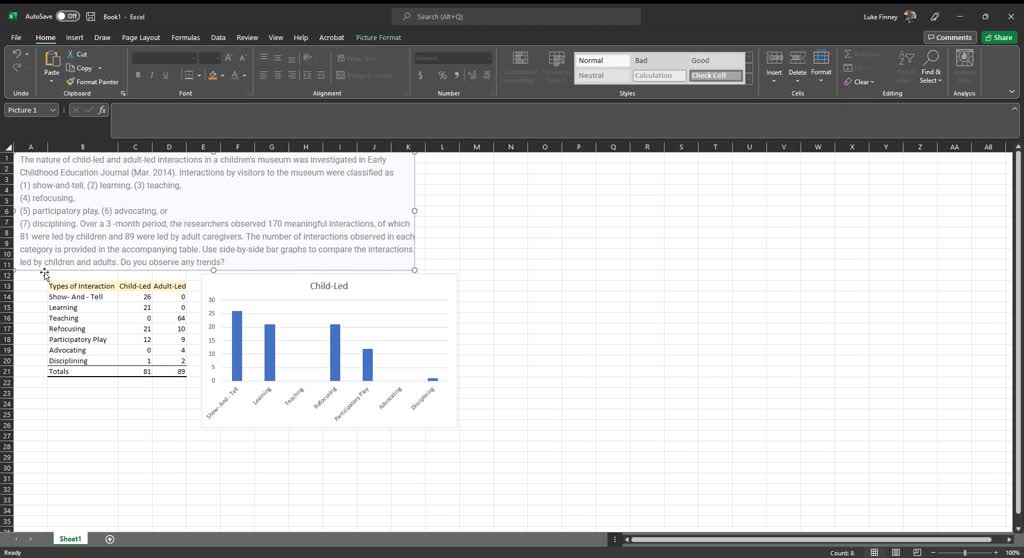
Task: Click the Insert Function fx icon
Action: click(102, 110)
